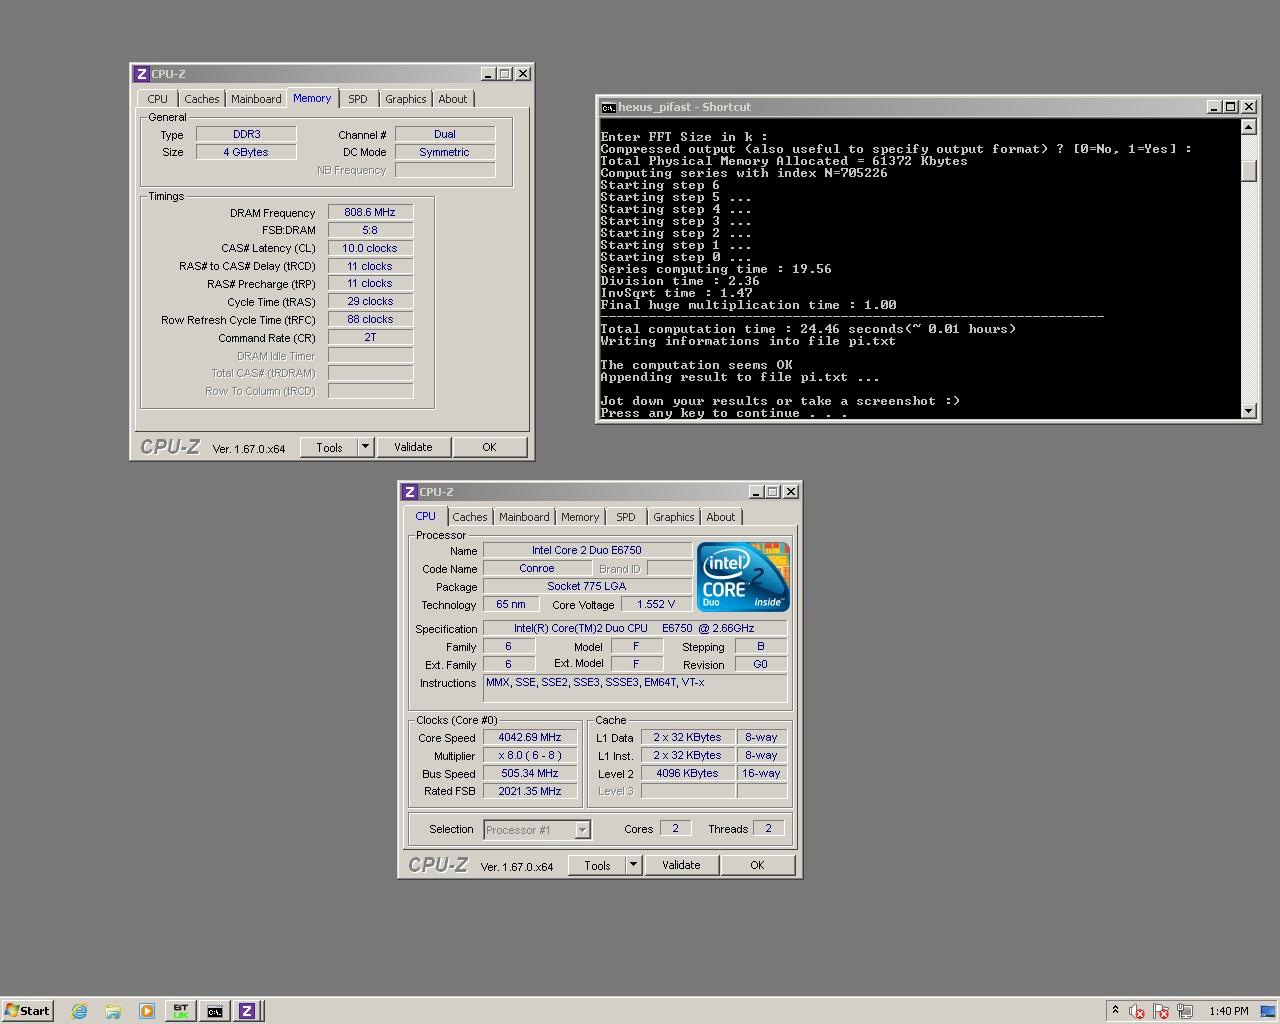The image size is (1280, 1024).
Task: Open Caches tab in lower CPU-Z window
Action: [469, 517]
